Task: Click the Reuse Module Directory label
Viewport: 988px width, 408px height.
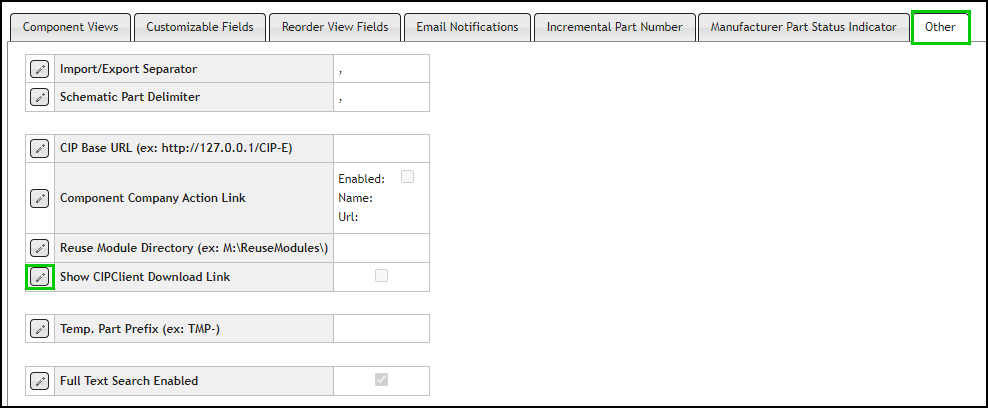Action: (x=194, y=248)
